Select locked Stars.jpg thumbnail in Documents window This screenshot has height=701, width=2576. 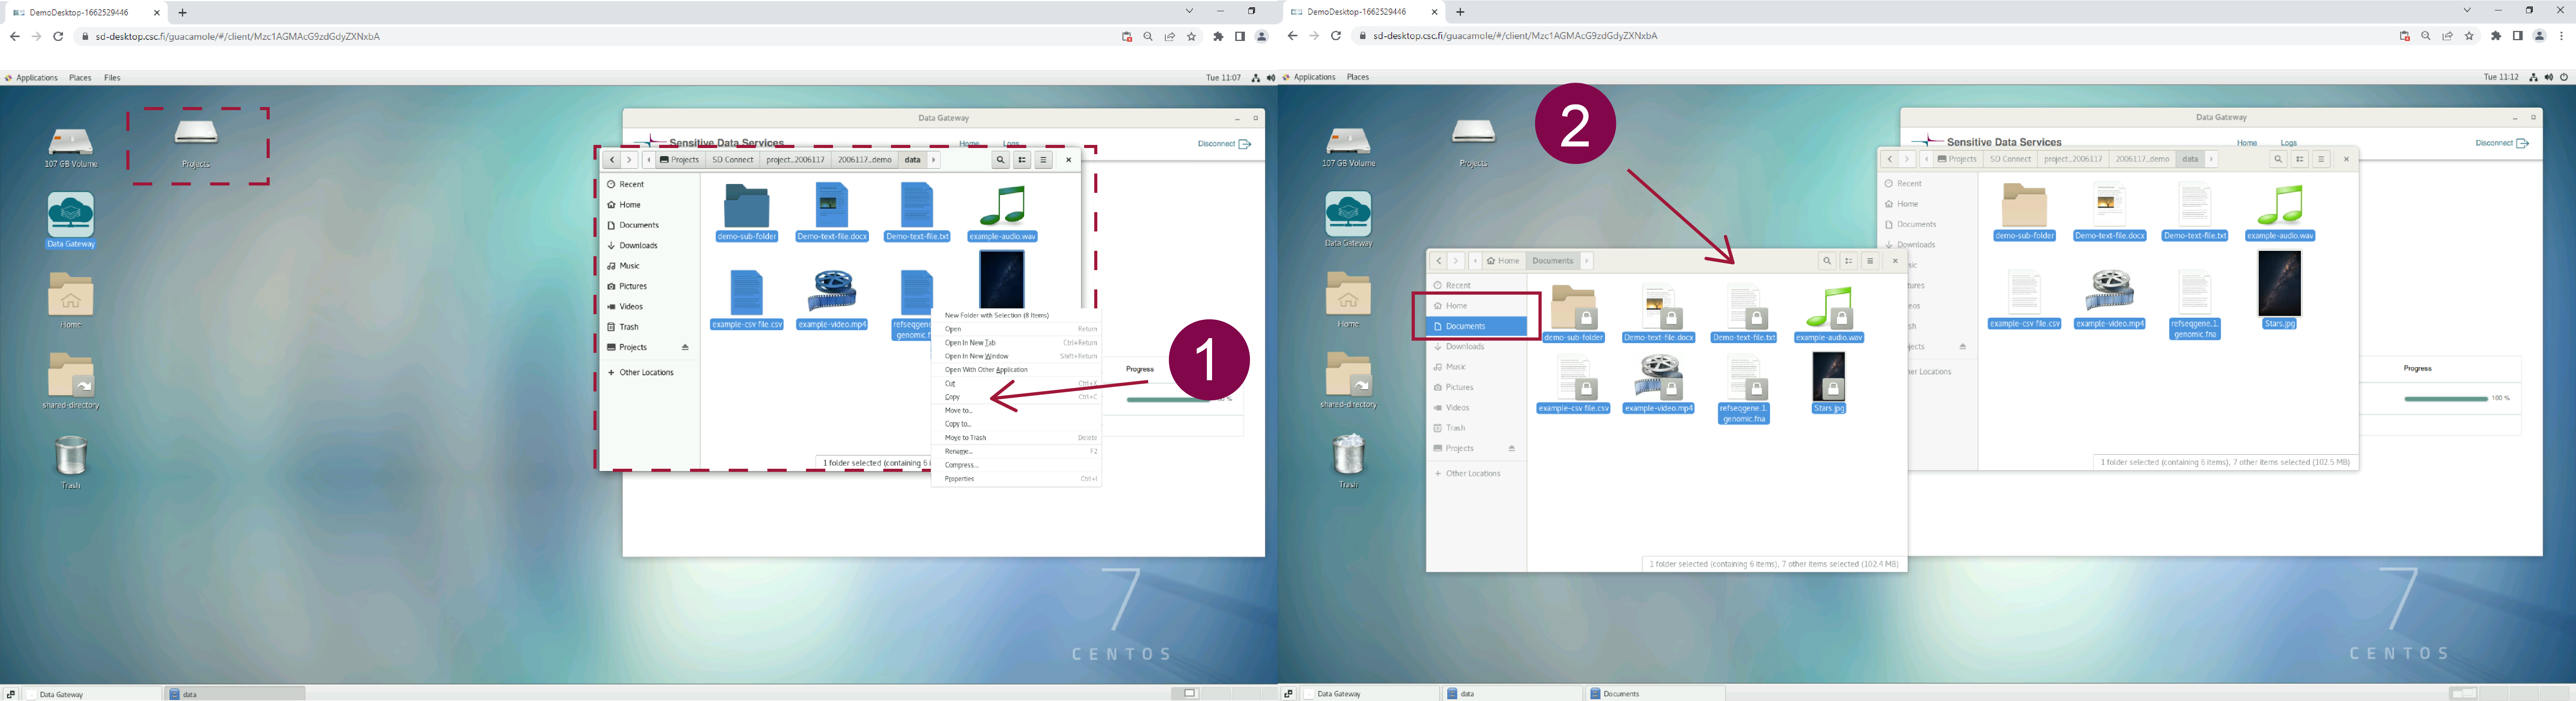coord(1829,377)
